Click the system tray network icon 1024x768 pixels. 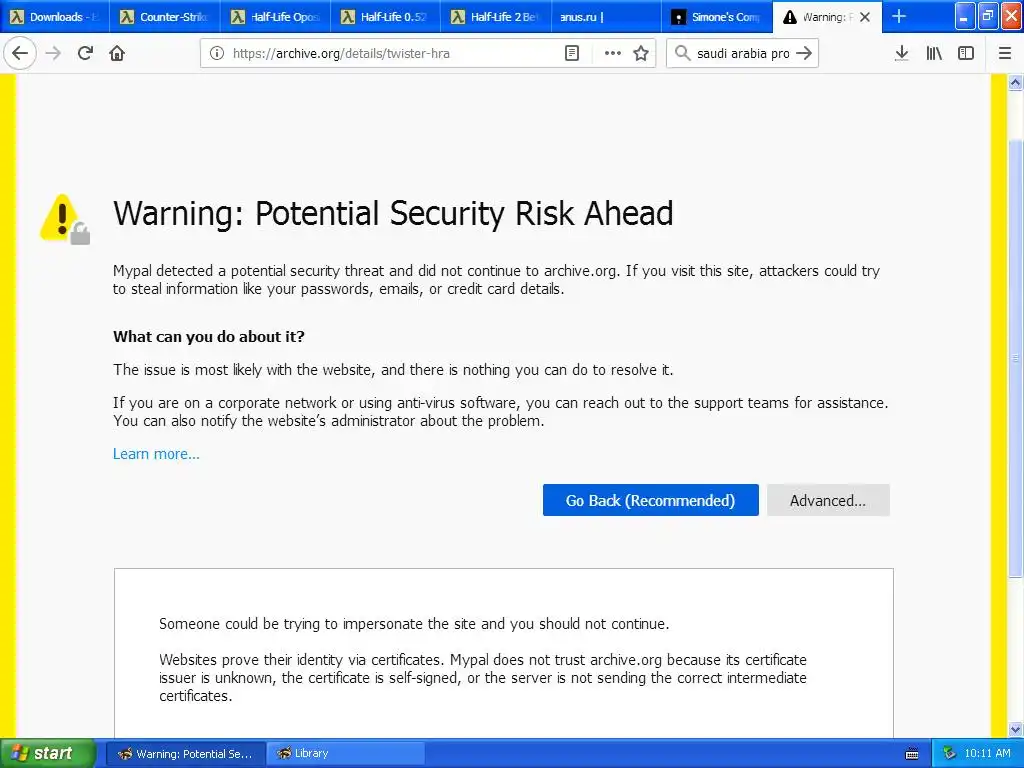pyautogui.click(x=949, y=754)
